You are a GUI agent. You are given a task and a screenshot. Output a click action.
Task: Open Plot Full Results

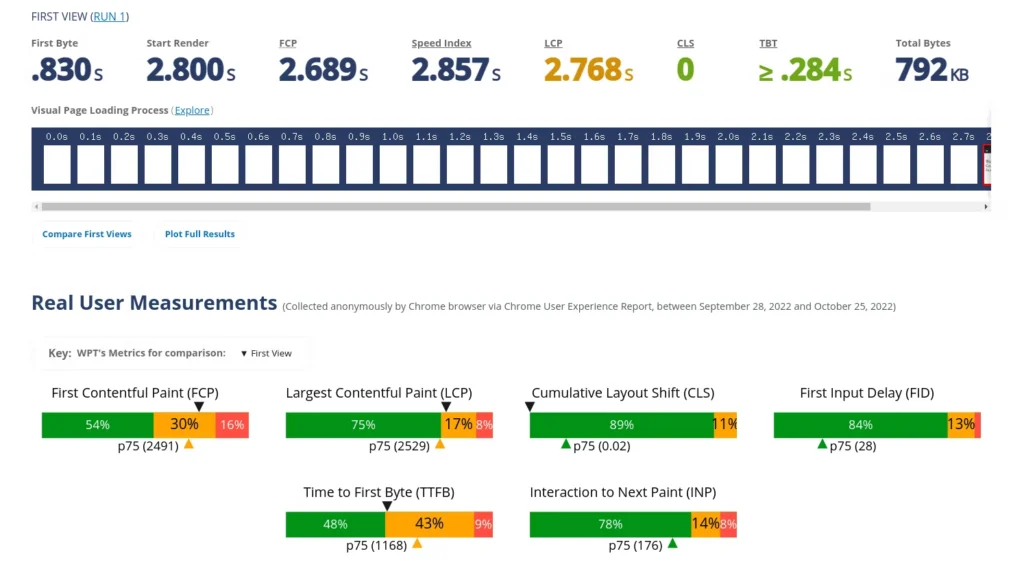(x=200, y=234)
